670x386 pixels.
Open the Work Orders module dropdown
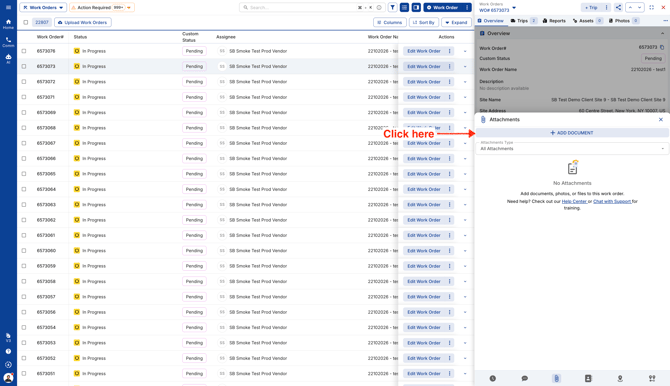43,7
